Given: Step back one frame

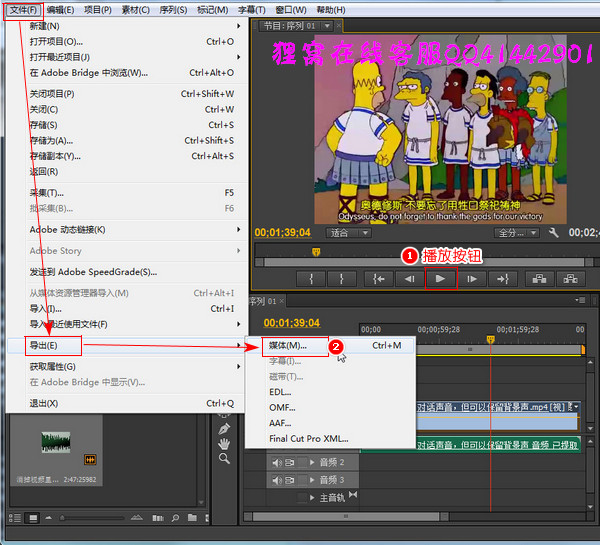Looking at the screenshot, I should pos(409,279).
